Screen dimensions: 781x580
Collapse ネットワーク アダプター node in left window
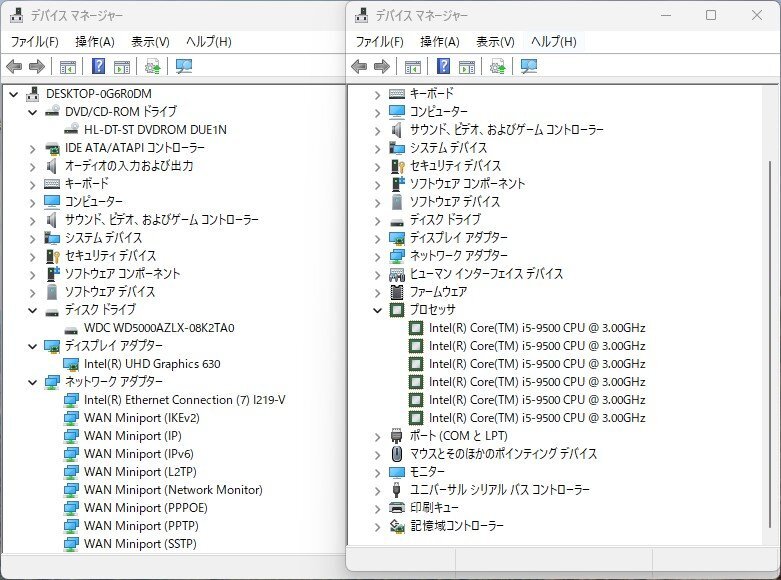coord(33,382)
